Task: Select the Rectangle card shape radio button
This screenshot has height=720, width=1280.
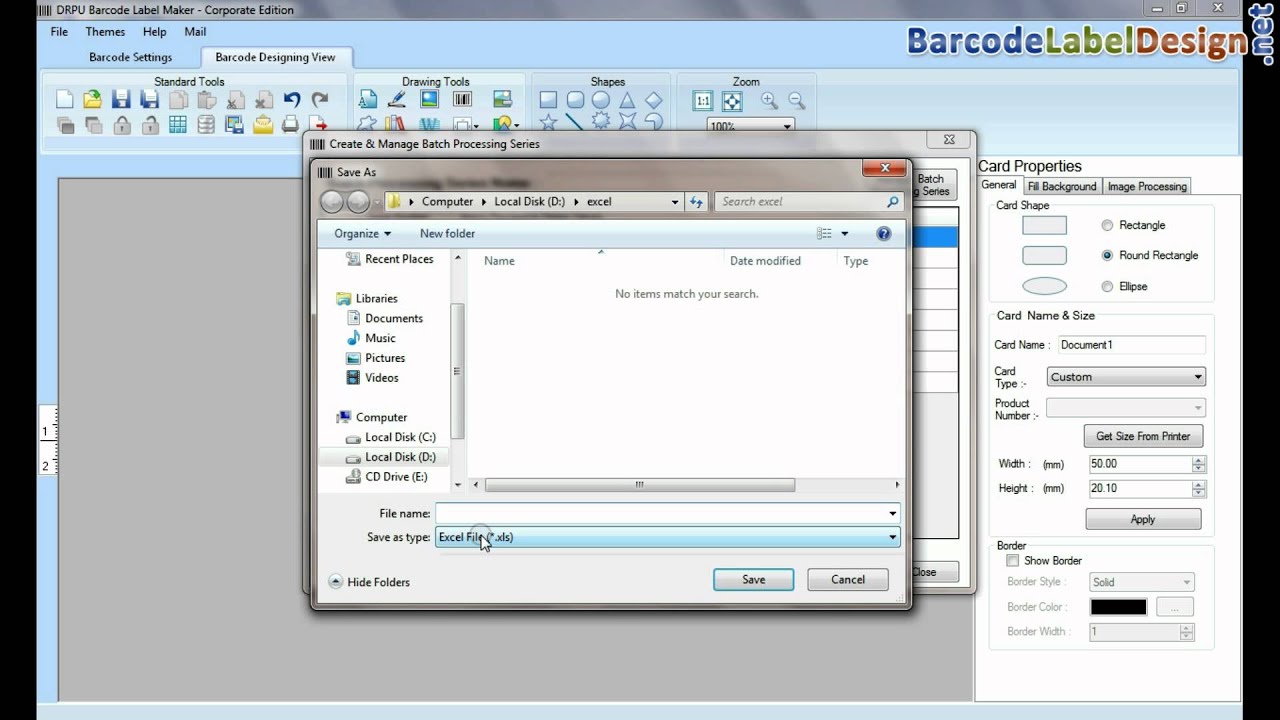Action: tap(1107, 225)
